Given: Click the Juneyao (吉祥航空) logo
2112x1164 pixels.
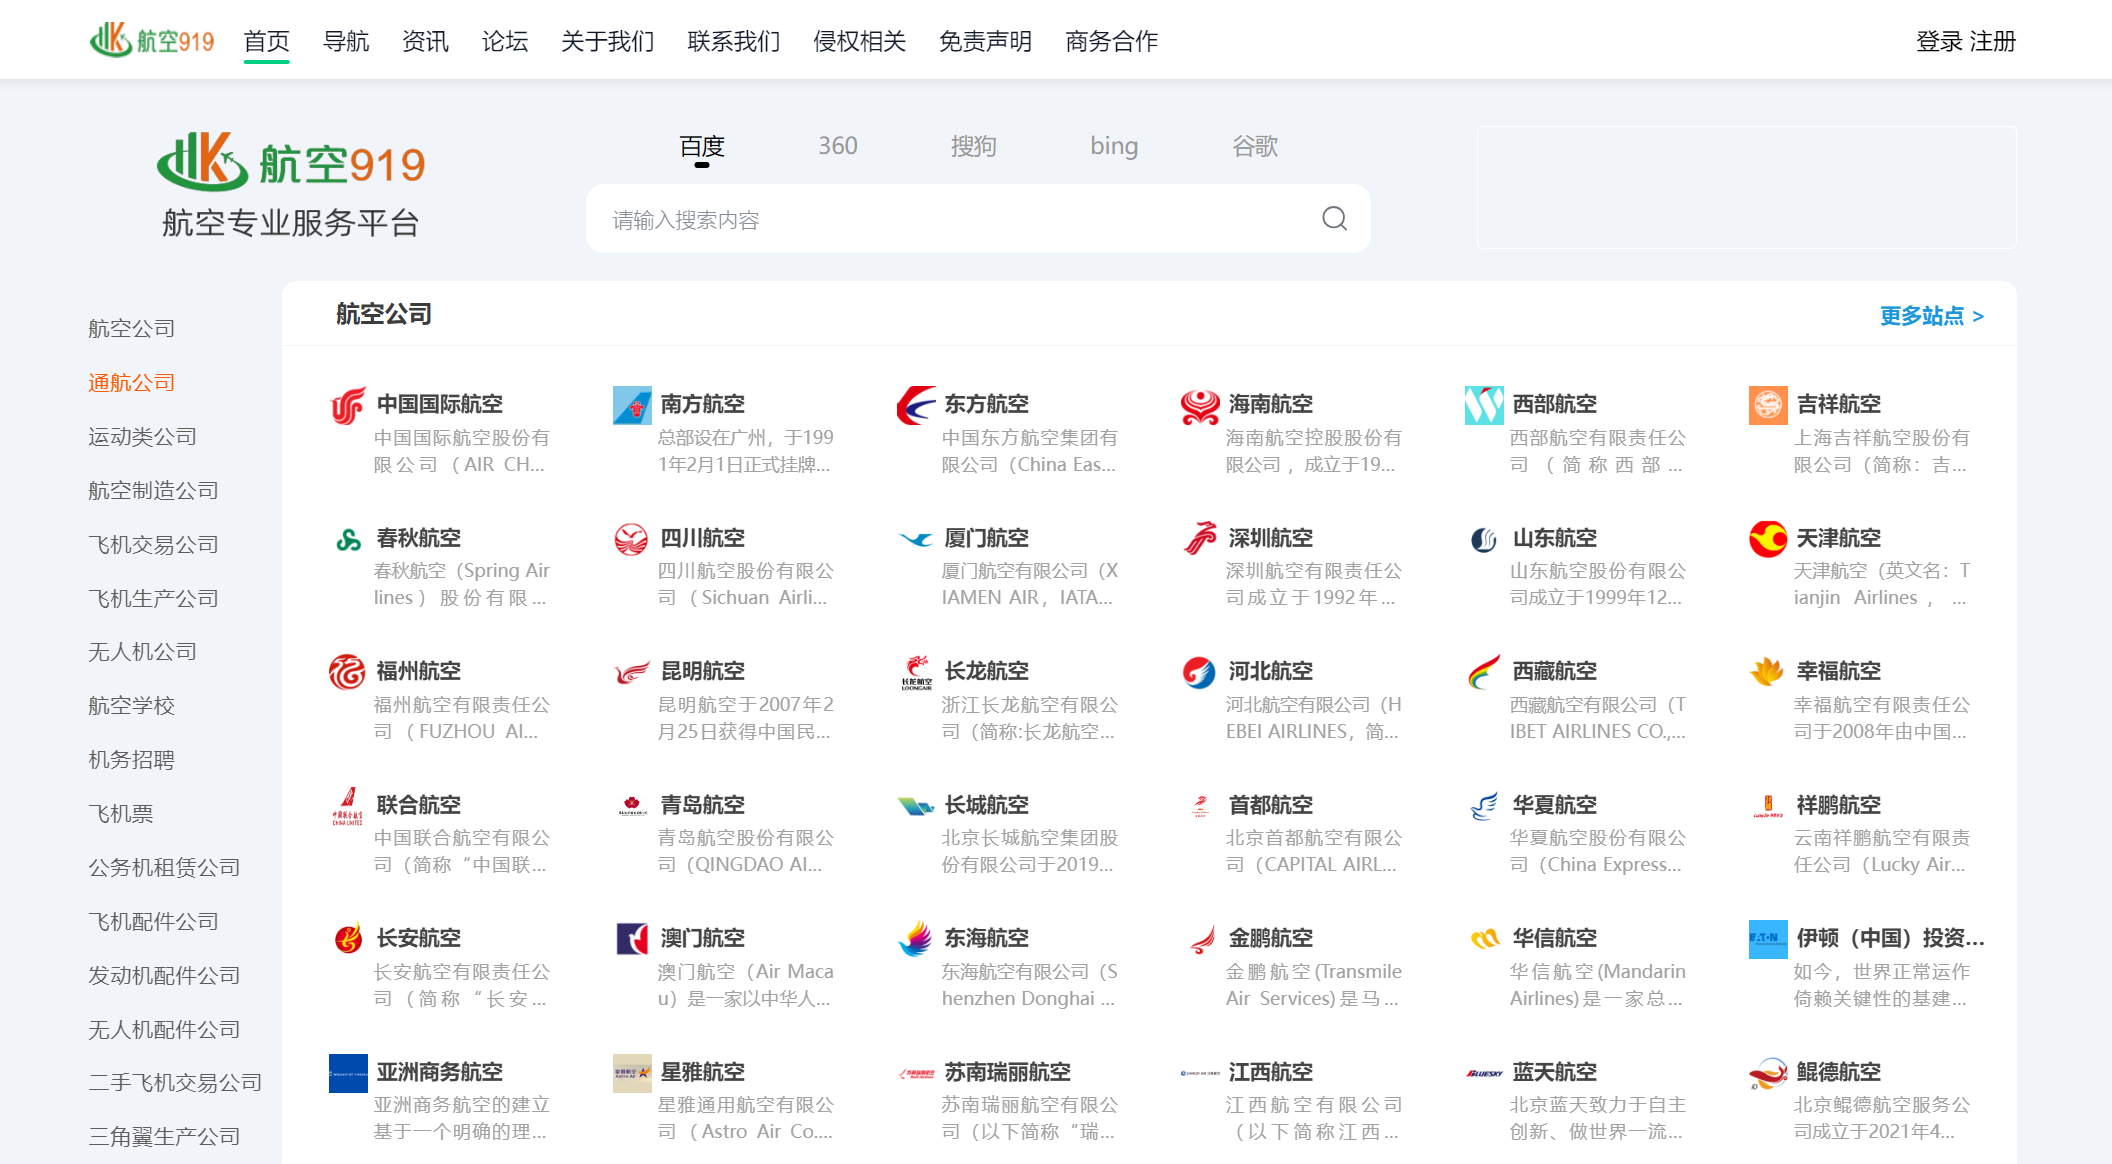Looking at the screenshot, I should [1768, 405].
